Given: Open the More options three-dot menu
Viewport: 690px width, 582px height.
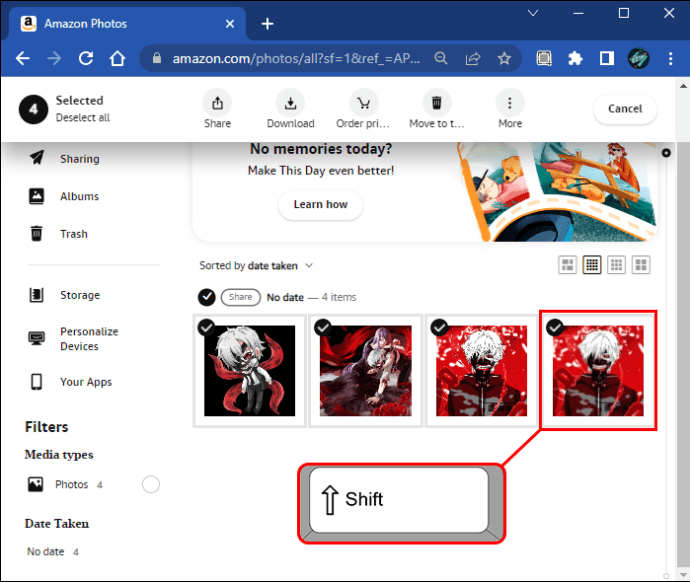Looking at the screenshot, I should pos(510,103).
